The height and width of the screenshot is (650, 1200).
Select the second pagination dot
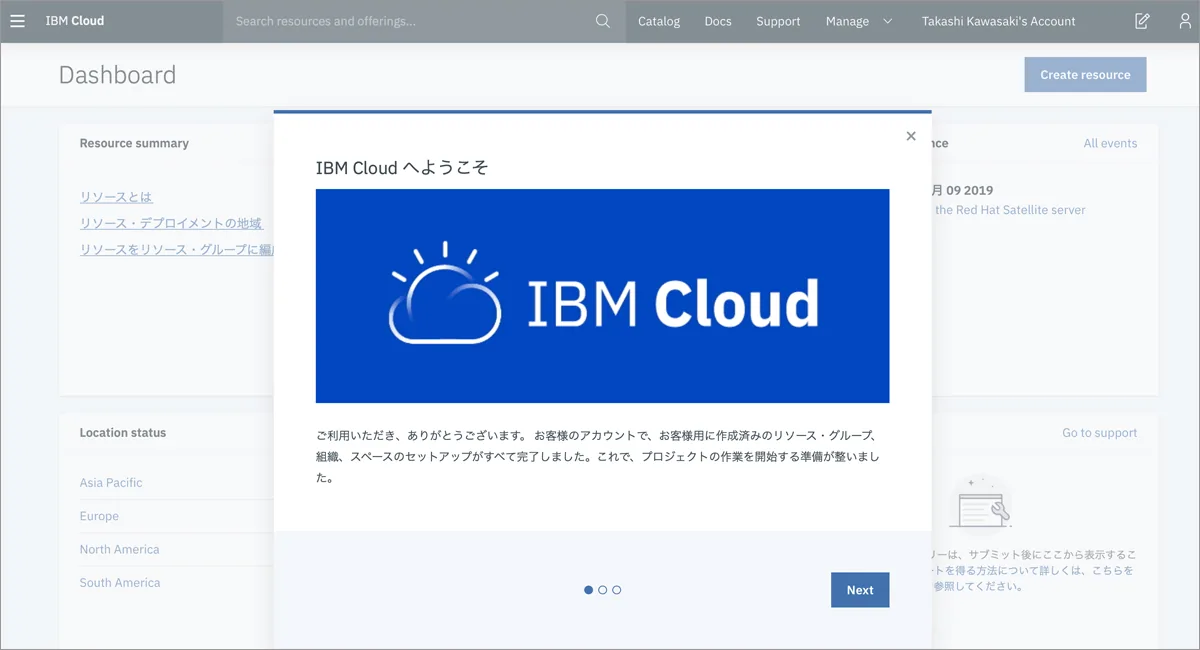point(603,590)
